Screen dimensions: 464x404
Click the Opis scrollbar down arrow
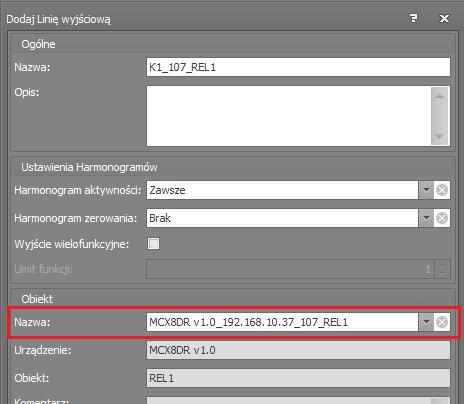tap(439, 136)
